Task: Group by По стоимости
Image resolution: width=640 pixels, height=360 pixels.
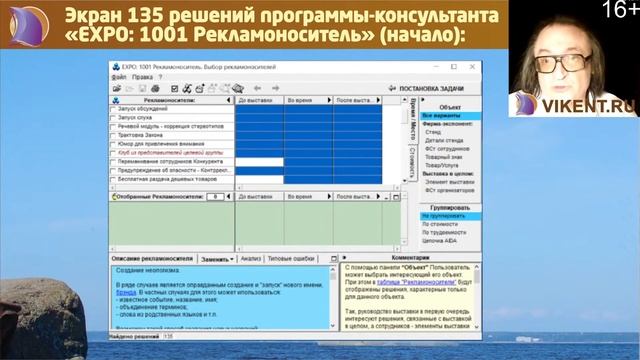Action: pos(440,224)
